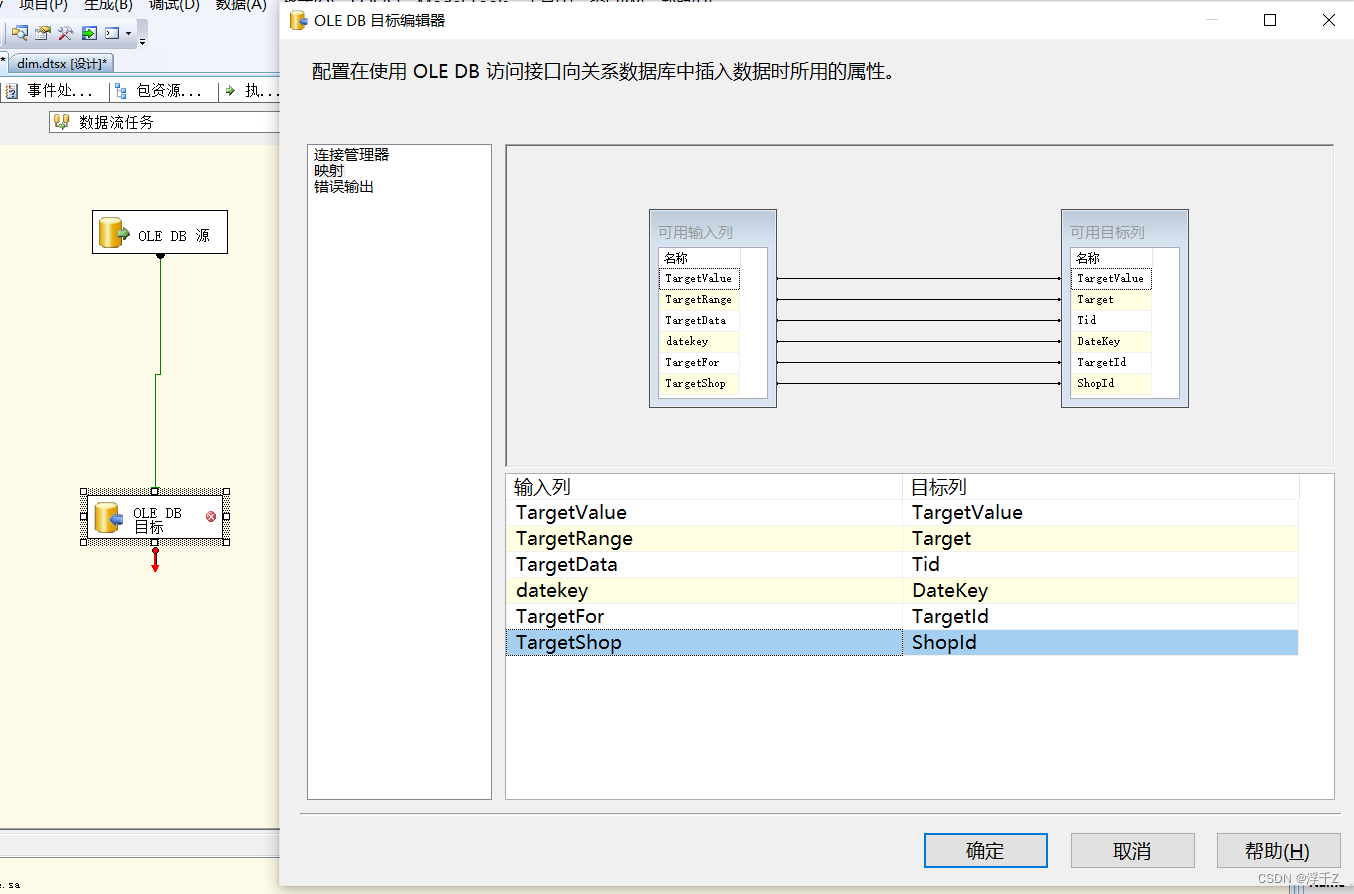This screenshot has height=894, width=1354.
Task: Select 连接管理器 page in editor
Action: click(351, 155)
